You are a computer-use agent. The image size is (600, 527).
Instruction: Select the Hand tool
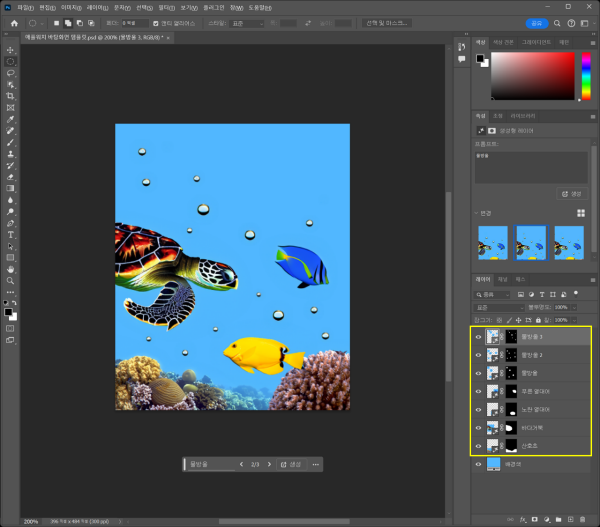[x=10, y=269]
